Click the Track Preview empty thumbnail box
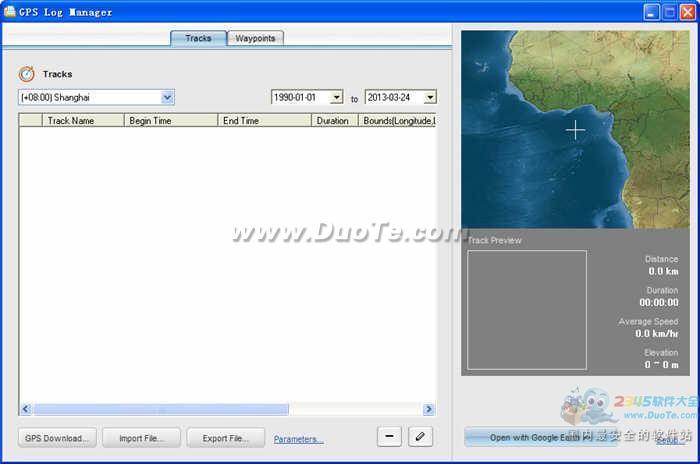The width and height of the screenshot is (700, 464). (527, 309)
